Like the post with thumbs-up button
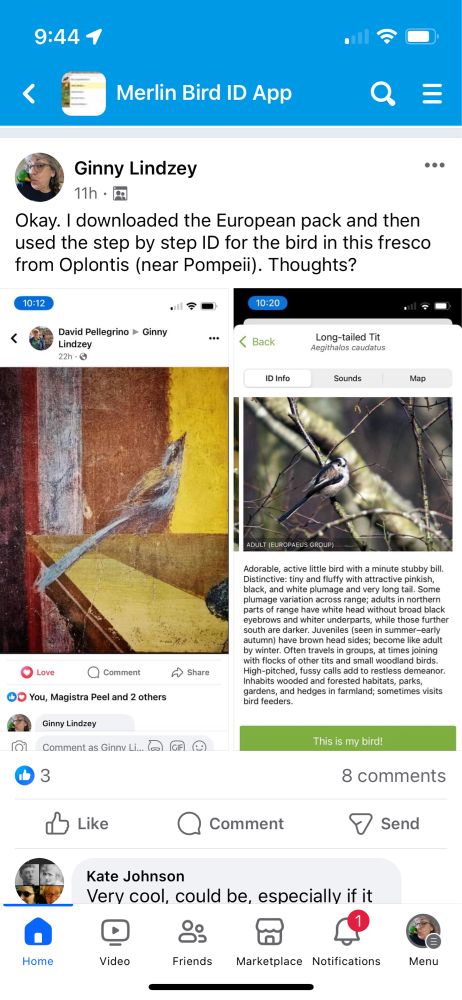The image size is (462, 1000). pyautogui.click(x=77, y=823)
